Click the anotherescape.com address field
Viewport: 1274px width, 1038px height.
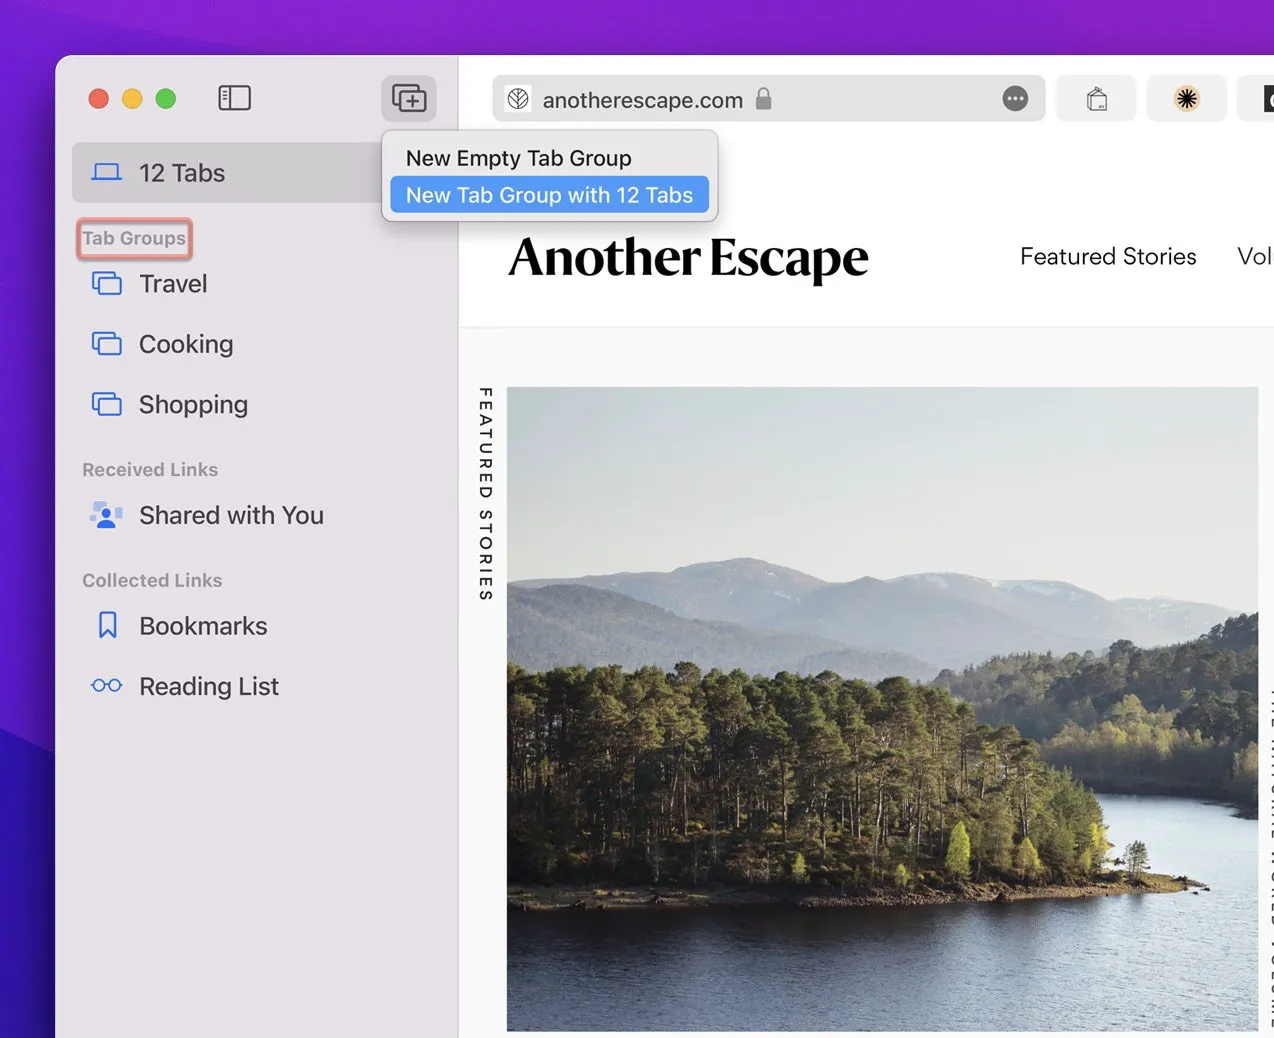[642, 100]
